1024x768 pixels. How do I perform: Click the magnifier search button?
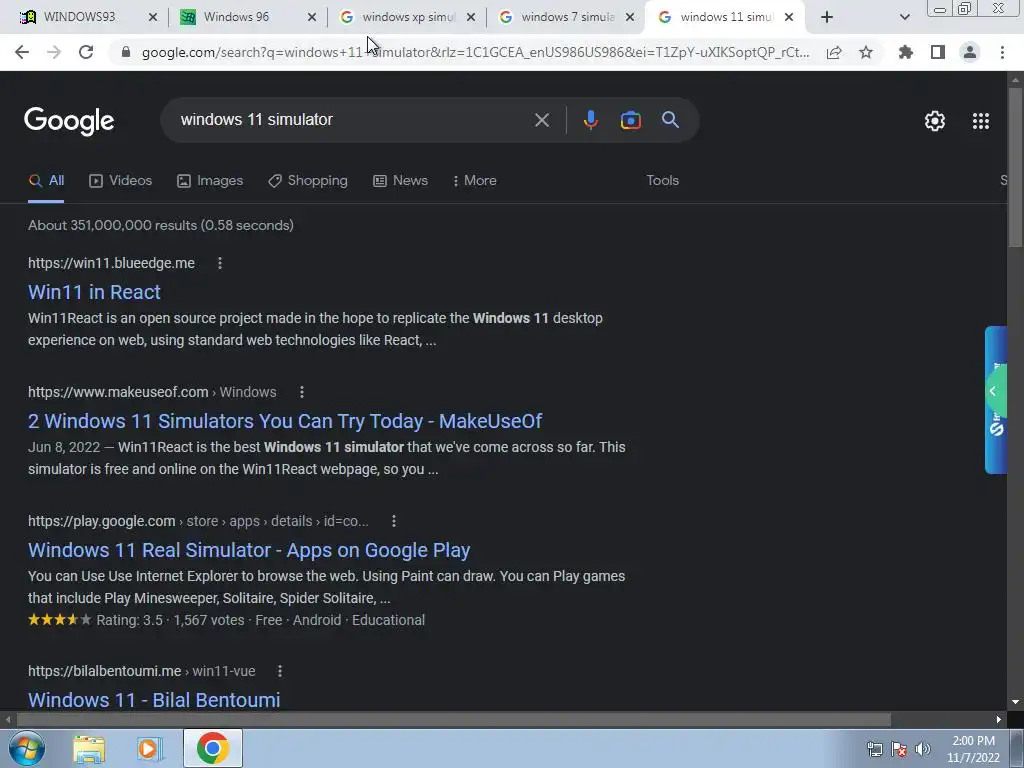(670, 120)
